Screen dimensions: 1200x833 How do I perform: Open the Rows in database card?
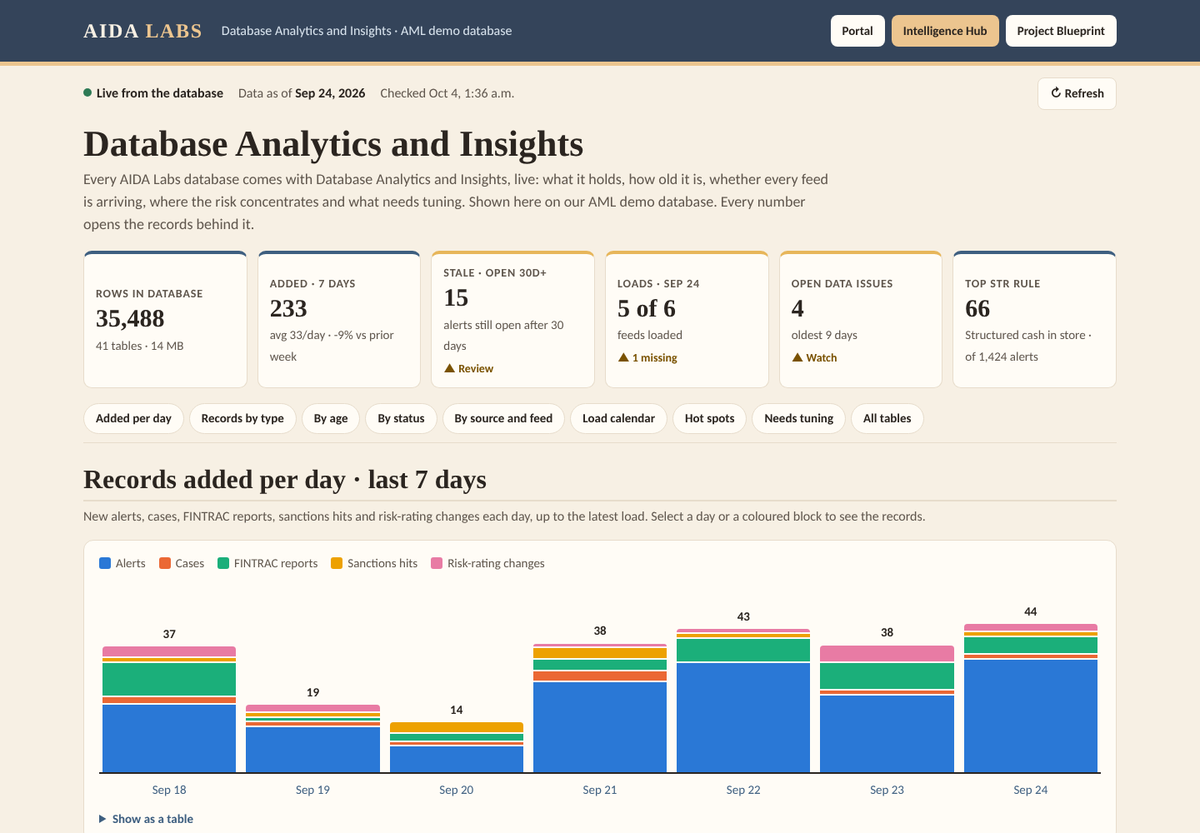[165, 319]
